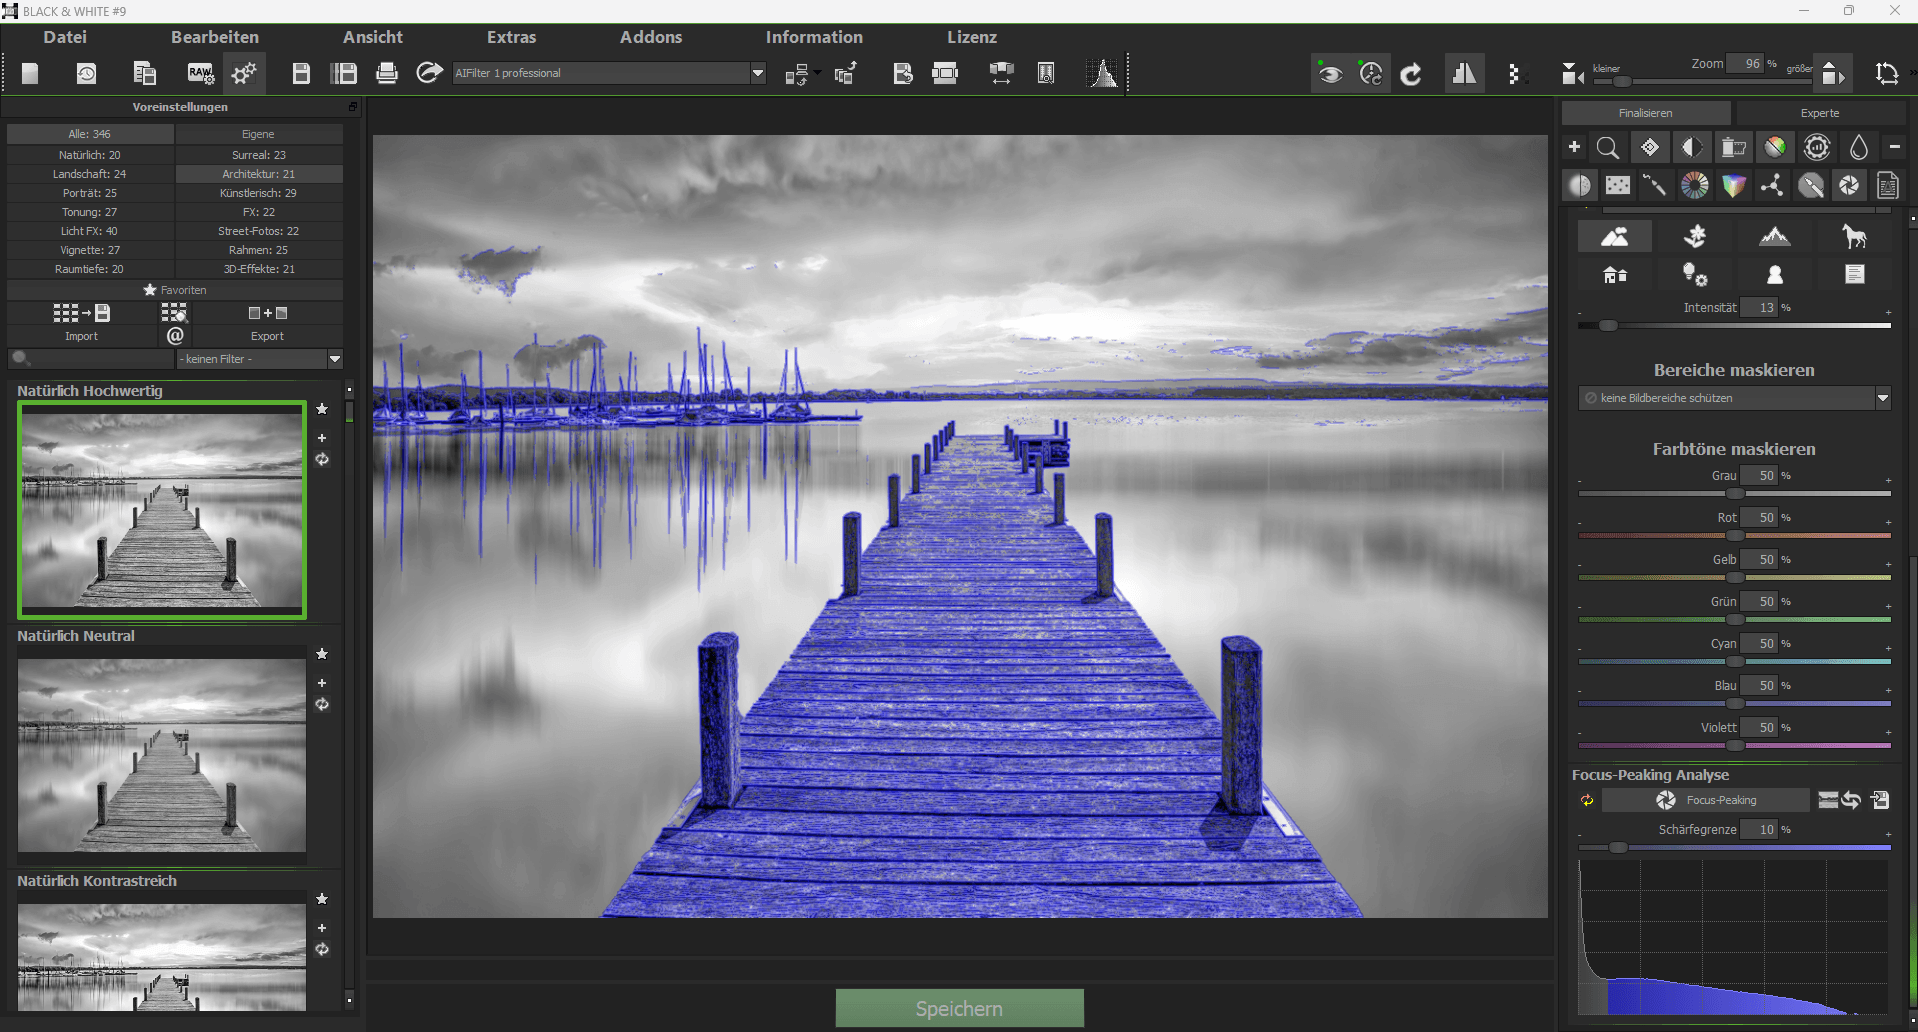Open the Datei menu
1918x1032 pixels.
pyautogui.click(x=65, y=37)
